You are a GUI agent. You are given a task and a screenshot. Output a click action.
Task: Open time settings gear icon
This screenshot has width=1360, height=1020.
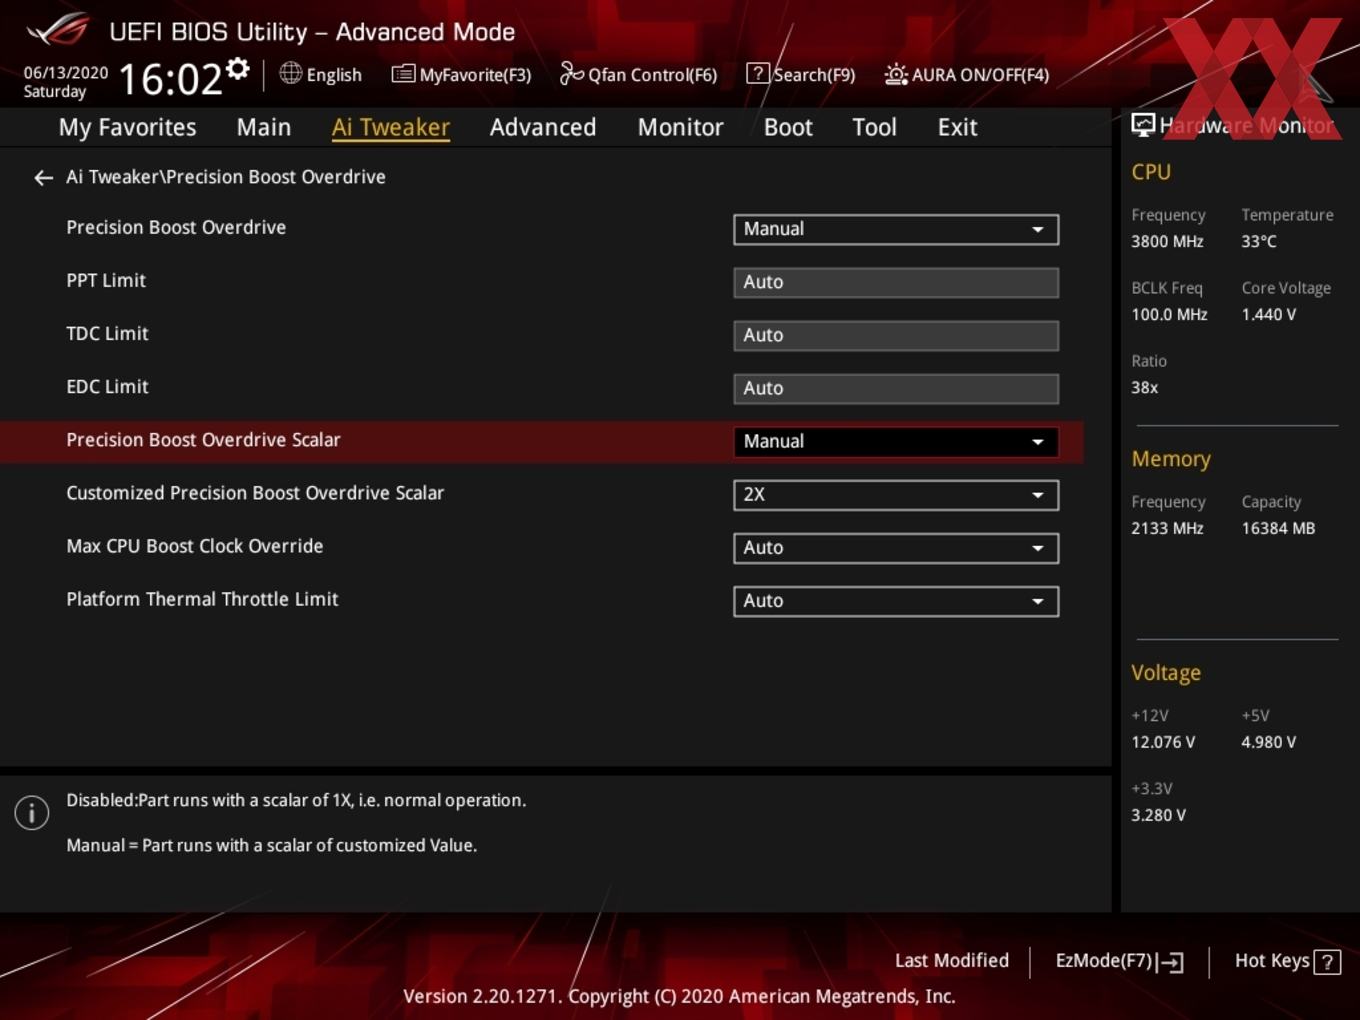coord(238,68)
